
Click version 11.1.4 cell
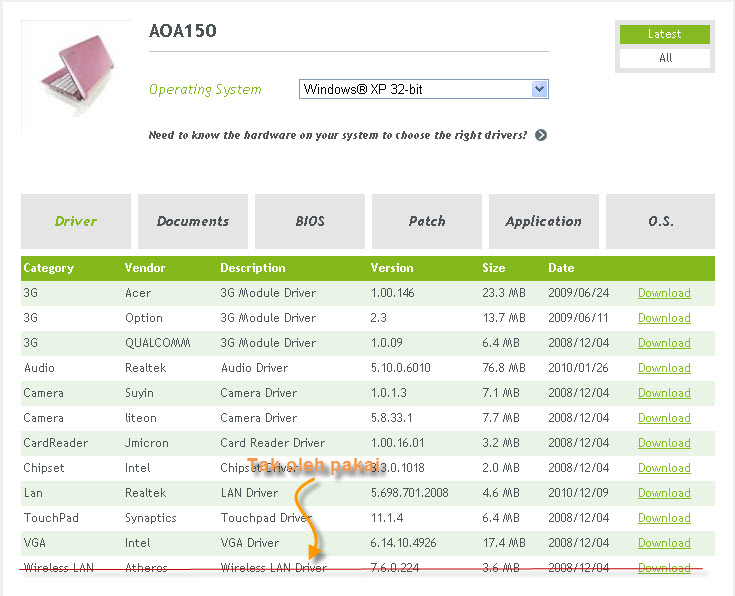[x=387, y=518]
